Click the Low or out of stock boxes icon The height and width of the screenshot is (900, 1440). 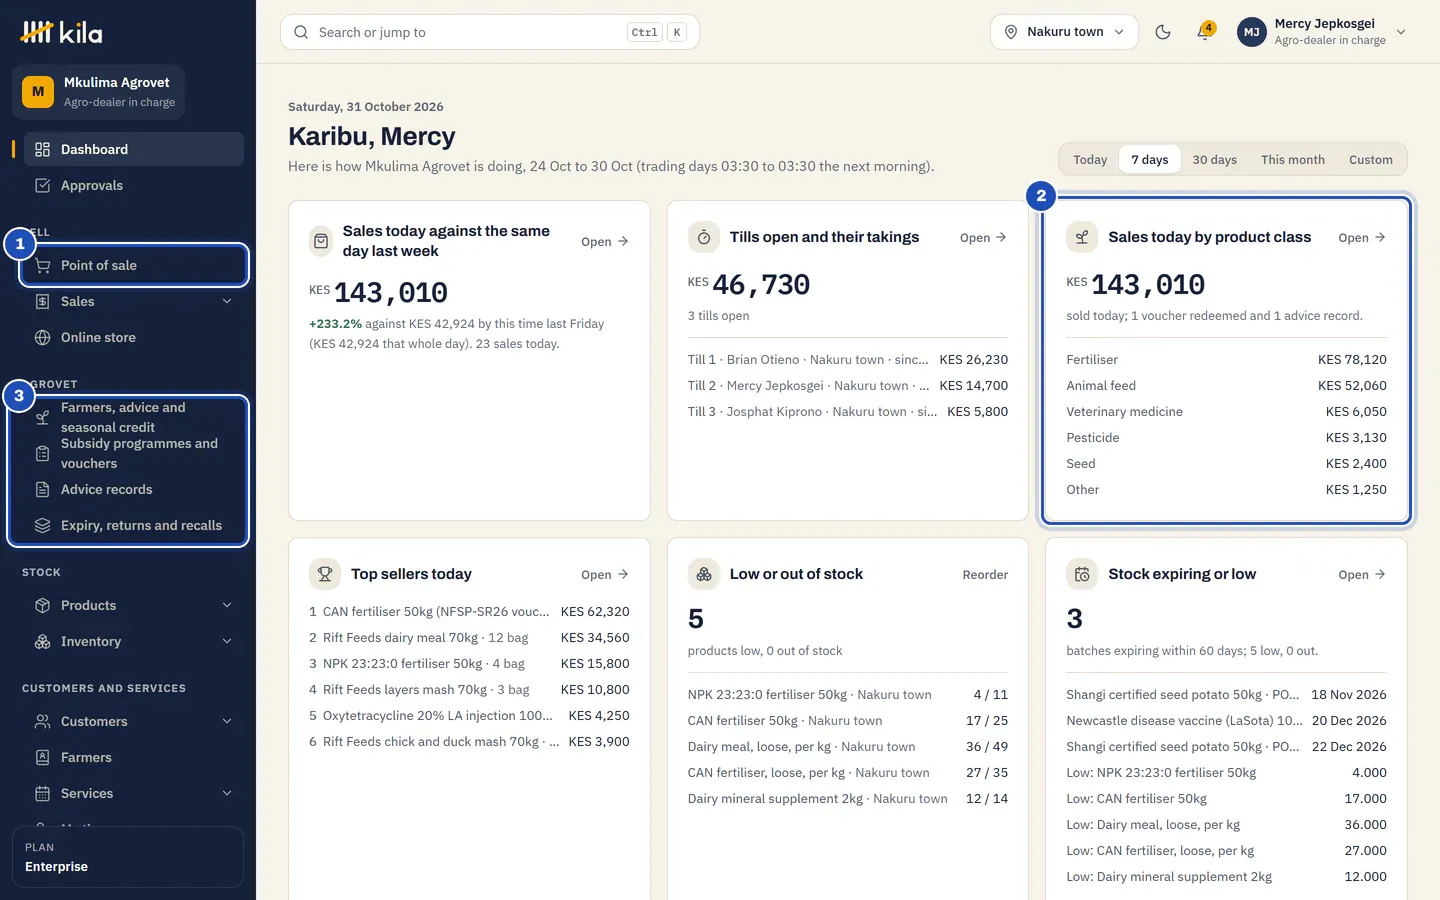704,574
